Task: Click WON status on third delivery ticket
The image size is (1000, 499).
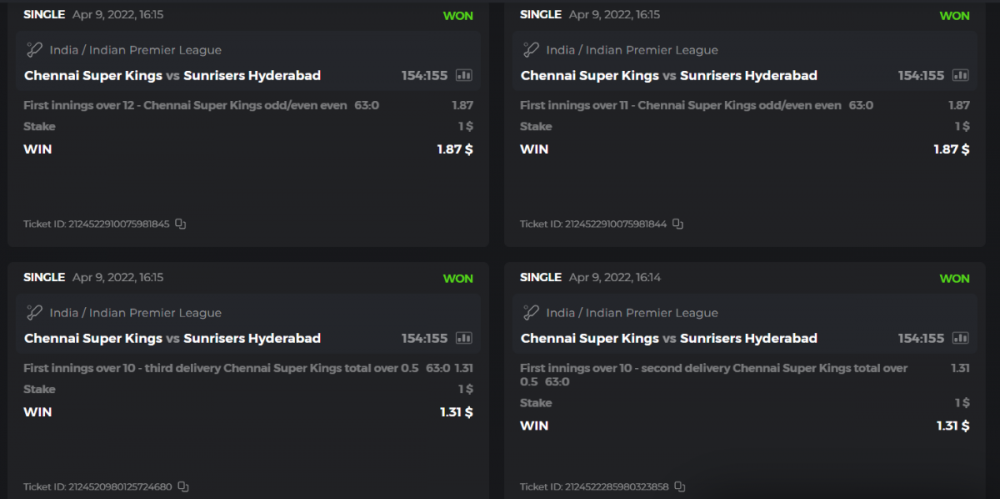Action: pyautogui.click(x=458, y=278)
